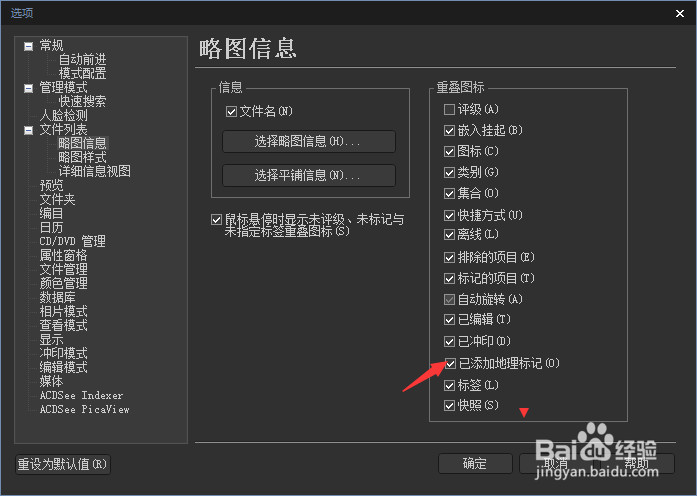Screen dimensions: 697x496
Task: Open 详细信息视图 settings page
Action: pyautogui.click(x=95, y=171)
